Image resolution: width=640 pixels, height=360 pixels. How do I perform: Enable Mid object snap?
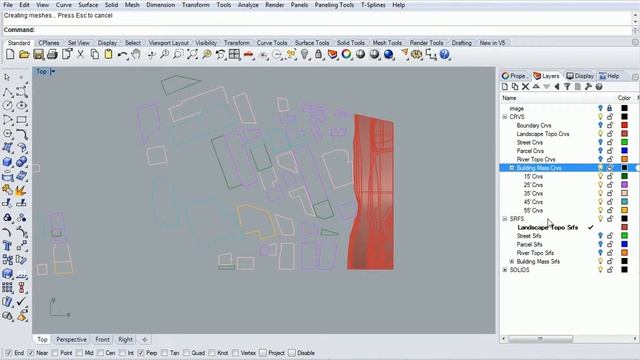80,353
